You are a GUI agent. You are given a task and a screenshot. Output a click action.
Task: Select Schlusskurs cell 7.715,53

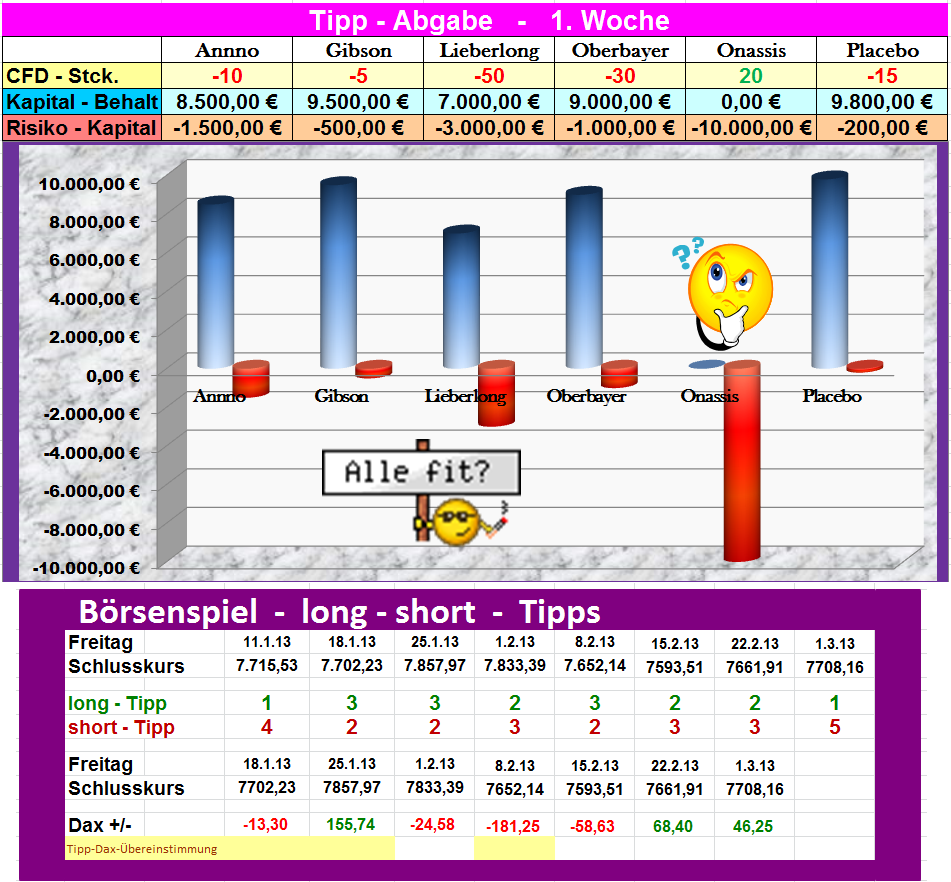[x=267, y=665]
